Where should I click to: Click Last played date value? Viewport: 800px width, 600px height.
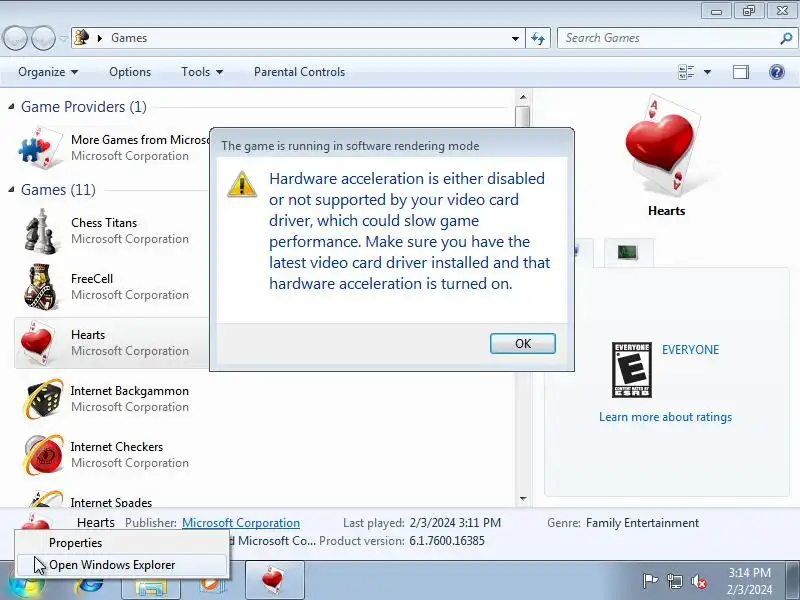pyautogui.click(x=455, y=523)
